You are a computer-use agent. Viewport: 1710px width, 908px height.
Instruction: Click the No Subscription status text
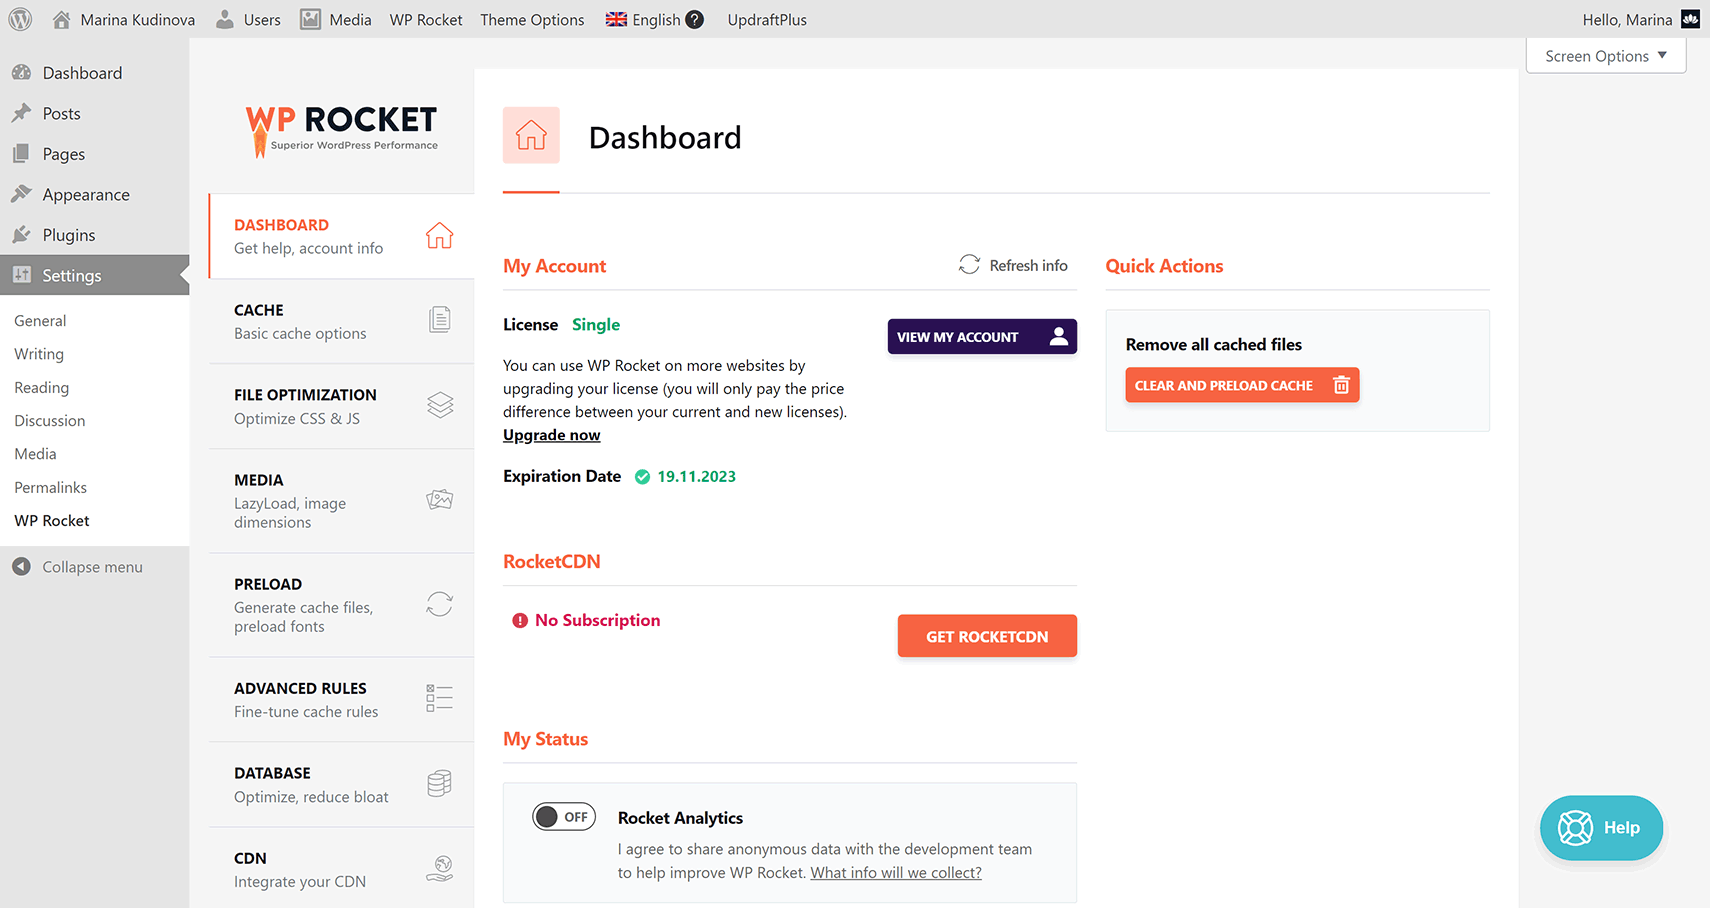click(597, 620)
